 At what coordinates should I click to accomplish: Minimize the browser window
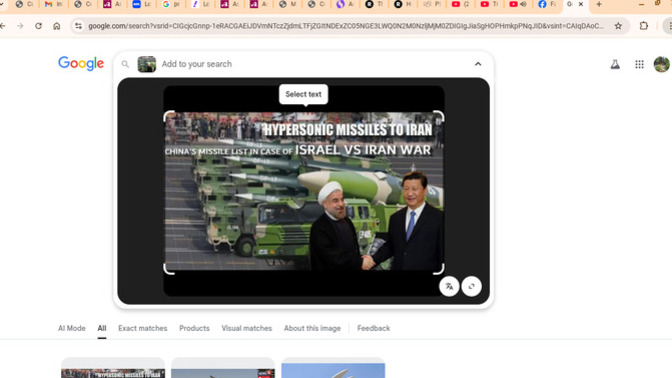tap(641, 4)
